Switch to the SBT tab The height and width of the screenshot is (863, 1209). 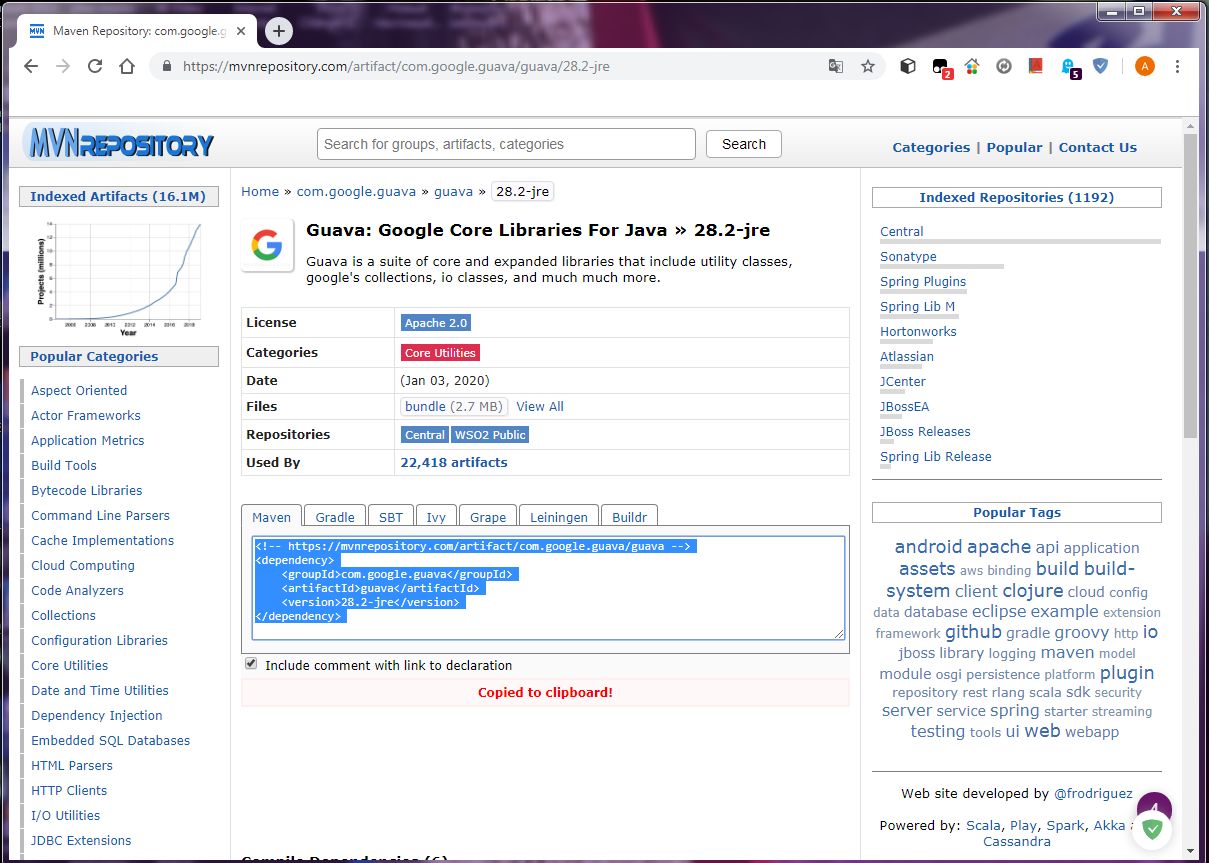tap(391, 517)
